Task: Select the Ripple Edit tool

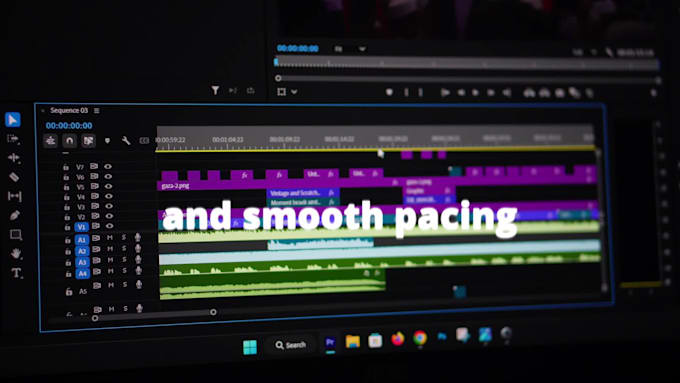Action: coord(13,157)
